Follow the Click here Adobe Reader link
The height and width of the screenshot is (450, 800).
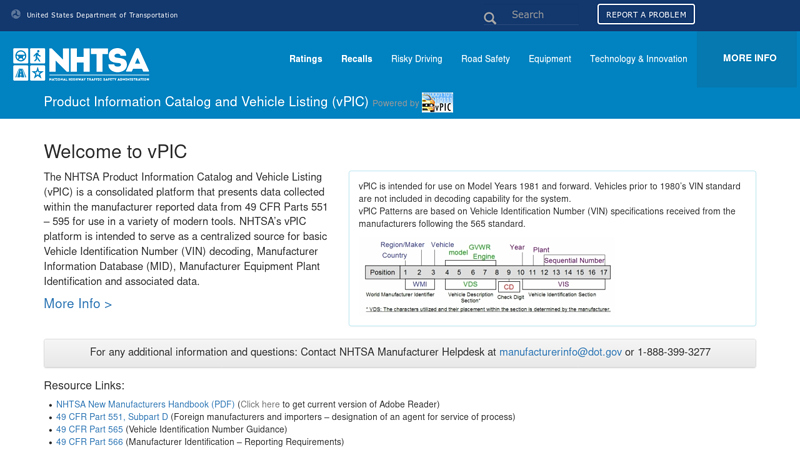point(260,404)
